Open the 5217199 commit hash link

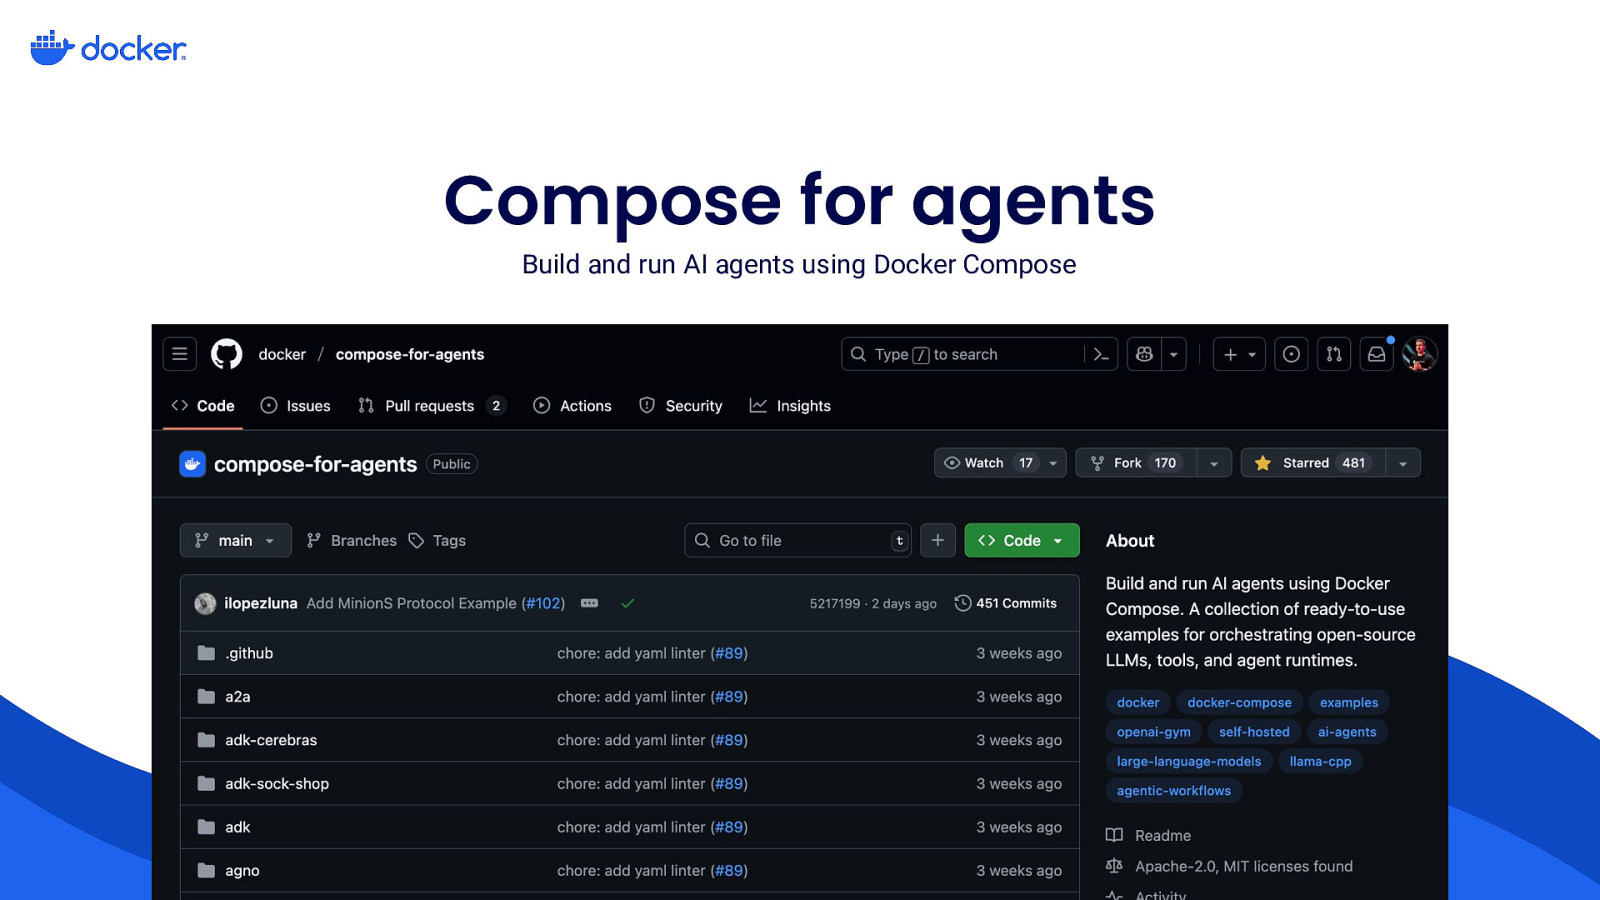point(834,604)
